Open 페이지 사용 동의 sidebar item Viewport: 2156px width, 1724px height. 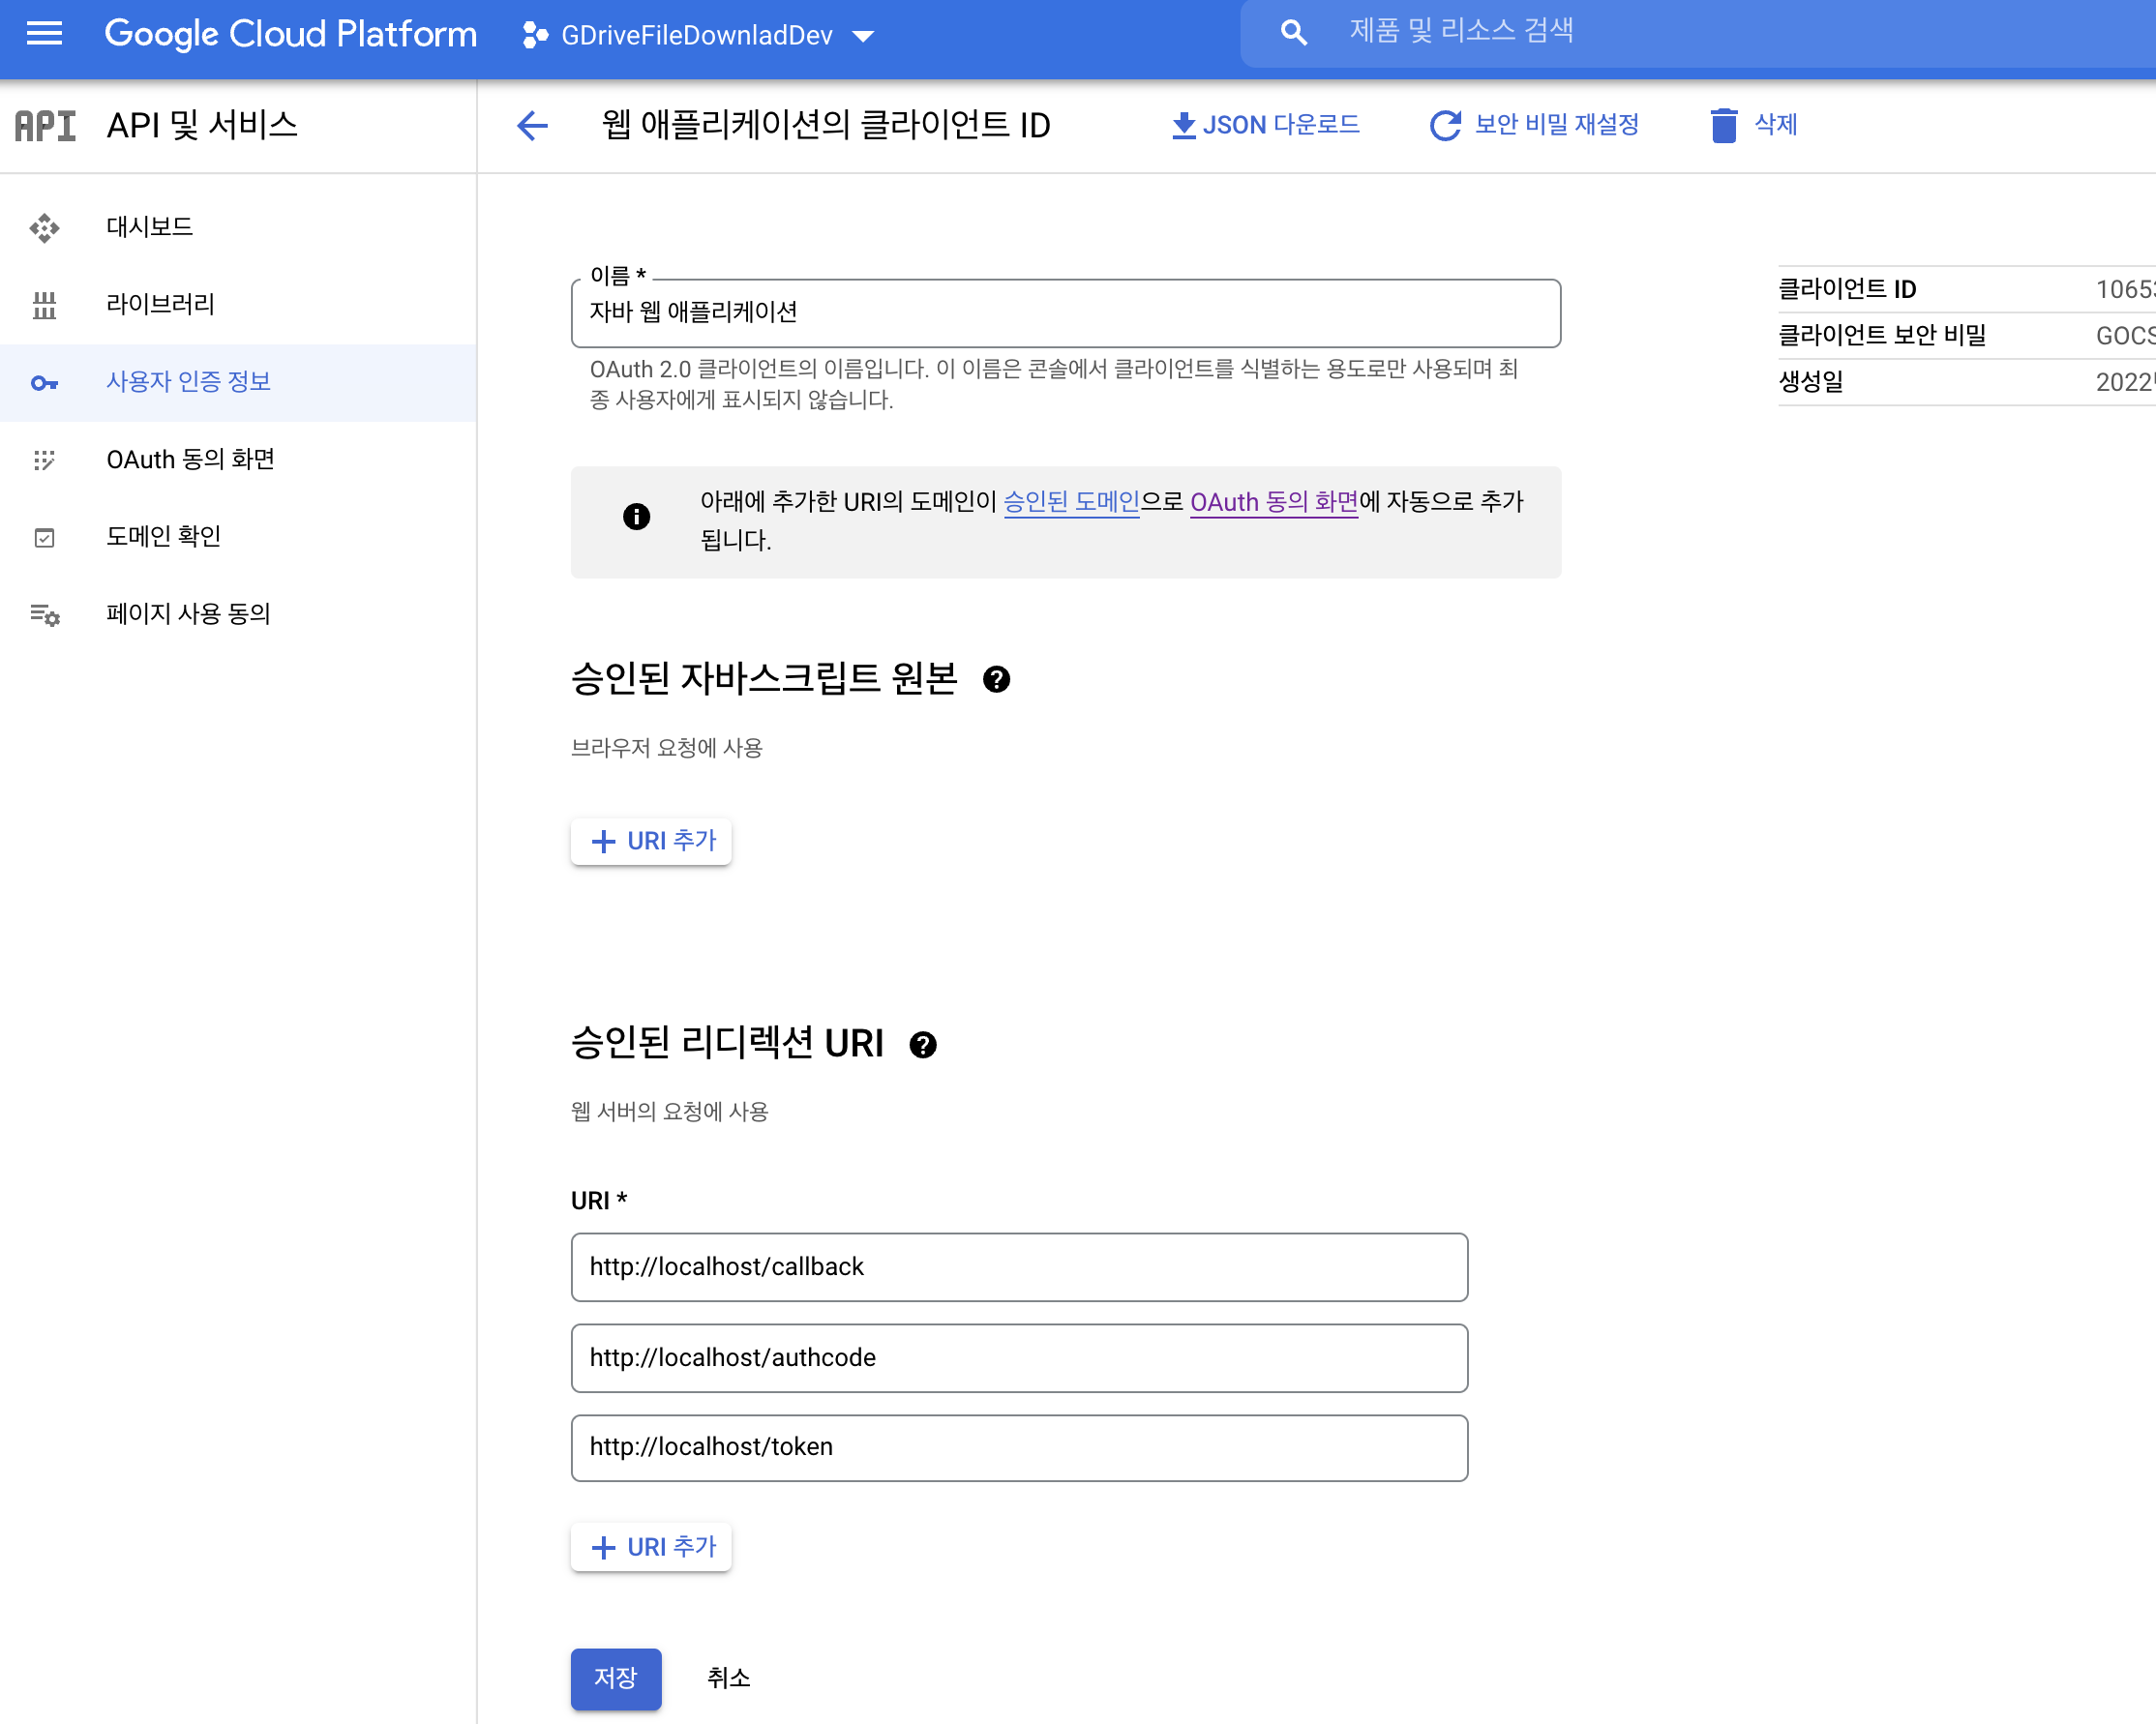[x=188, y=614]
